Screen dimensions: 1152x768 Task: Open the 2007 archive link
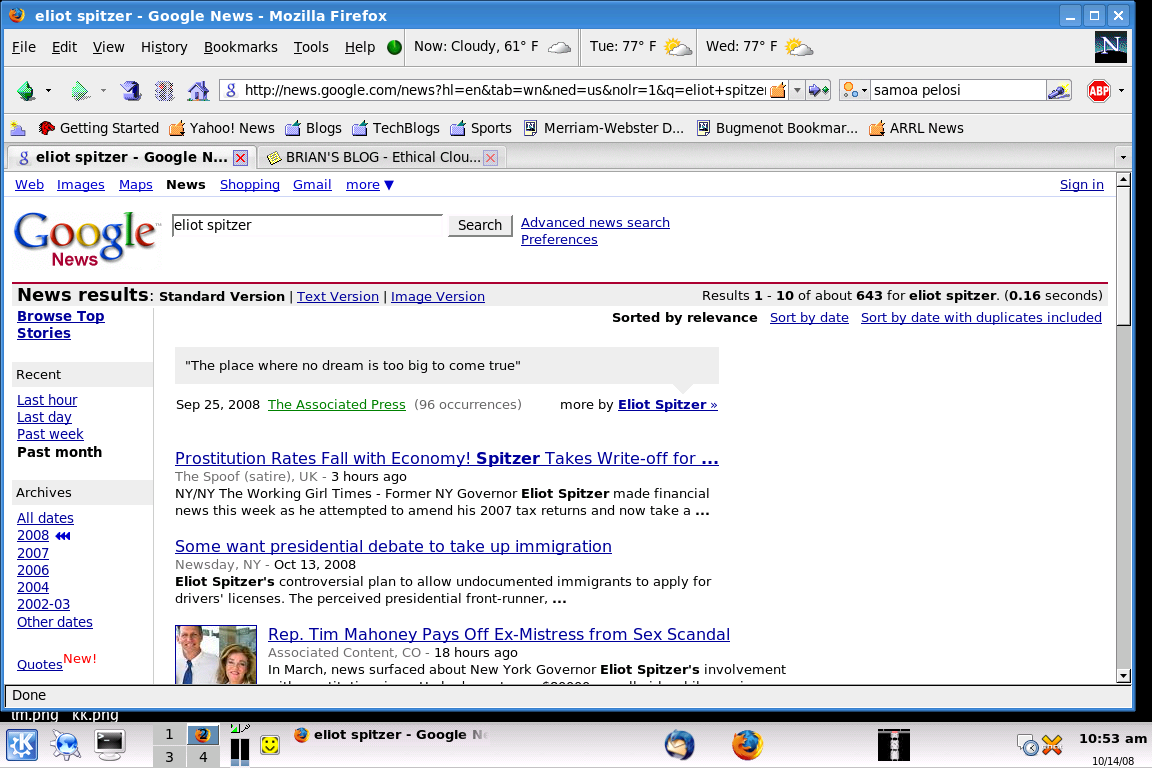(x=33, y=553)
